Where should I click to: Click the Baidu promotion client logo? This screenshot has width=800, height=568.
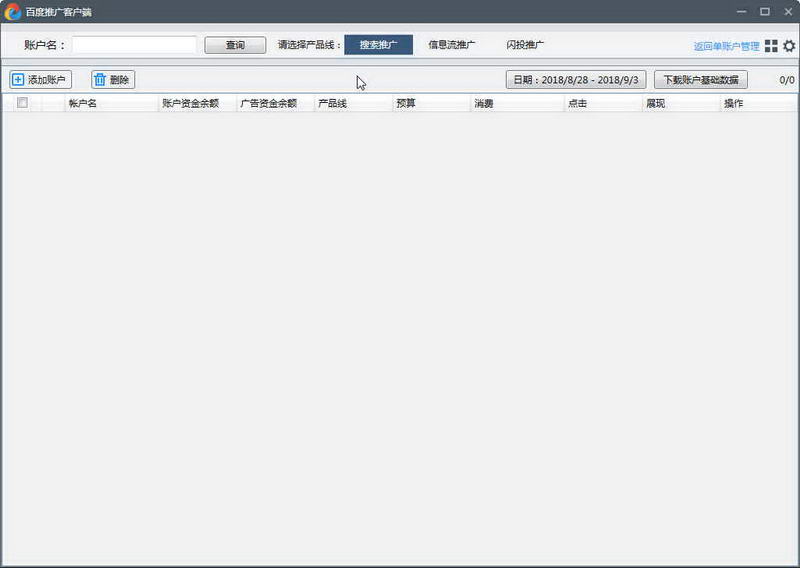coord(13,11)
